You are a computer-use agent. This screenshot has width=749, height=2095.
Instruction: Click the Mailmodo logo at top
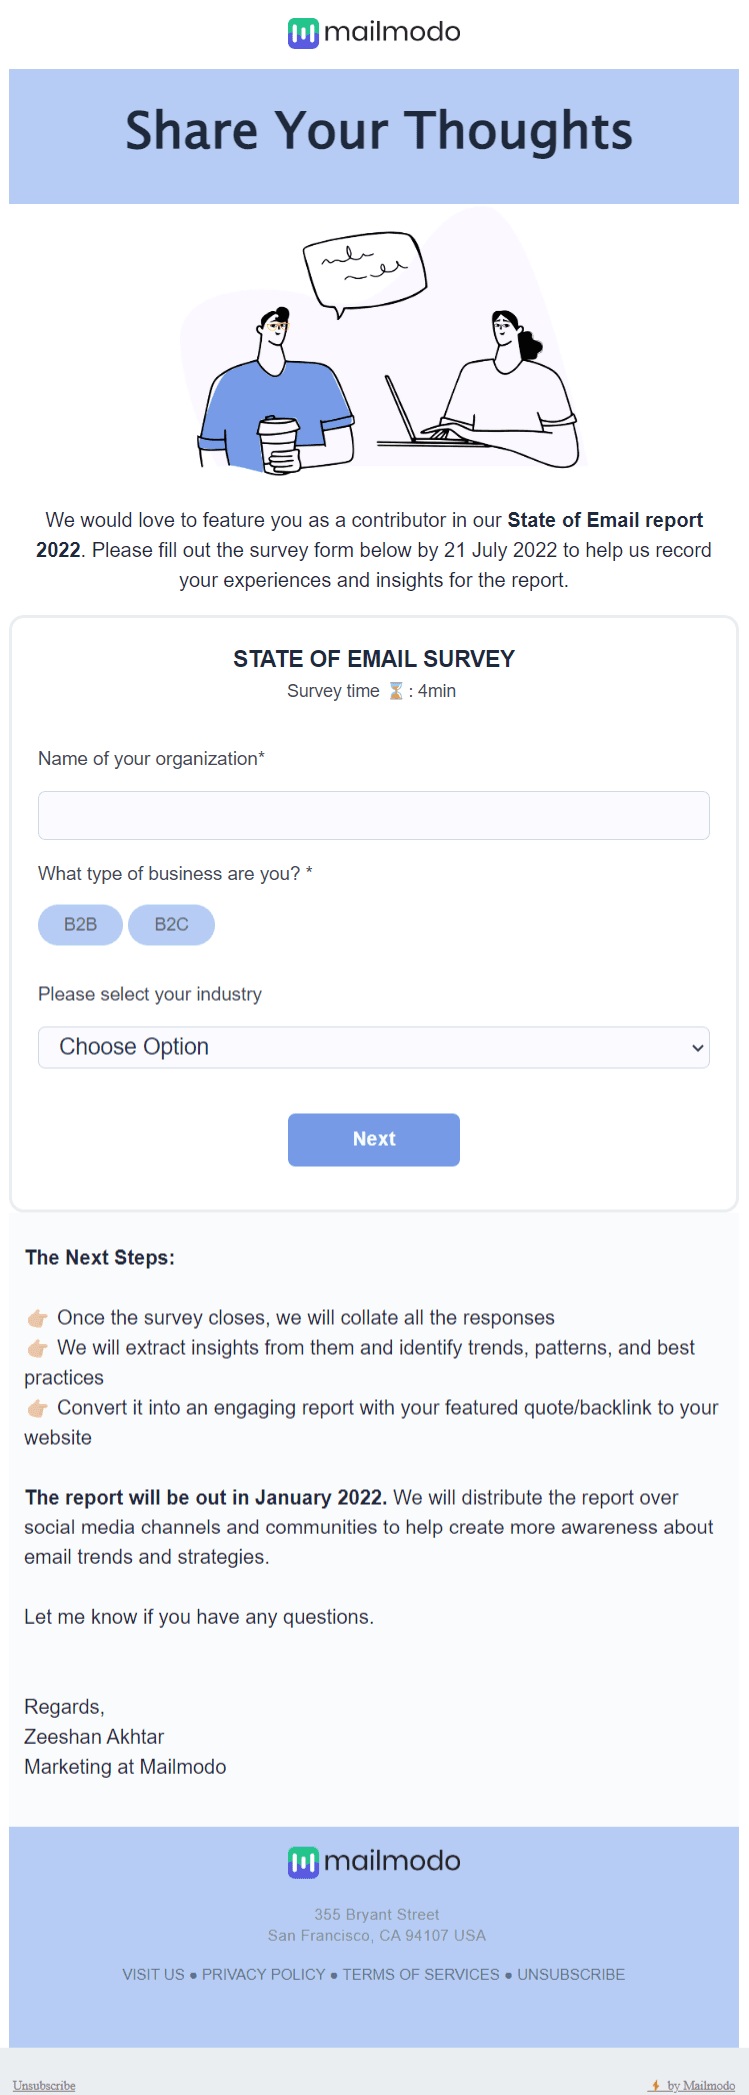tap(374, 32)
